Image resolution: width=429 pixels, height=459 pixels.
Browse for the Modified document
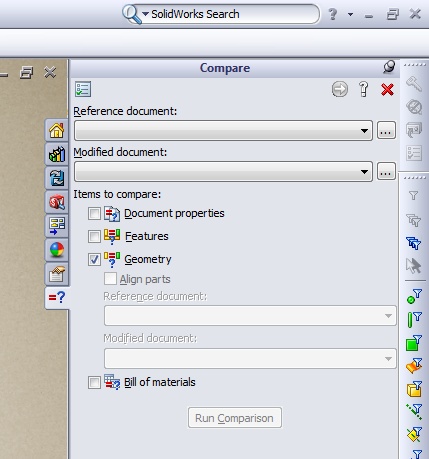pos(386,172)
